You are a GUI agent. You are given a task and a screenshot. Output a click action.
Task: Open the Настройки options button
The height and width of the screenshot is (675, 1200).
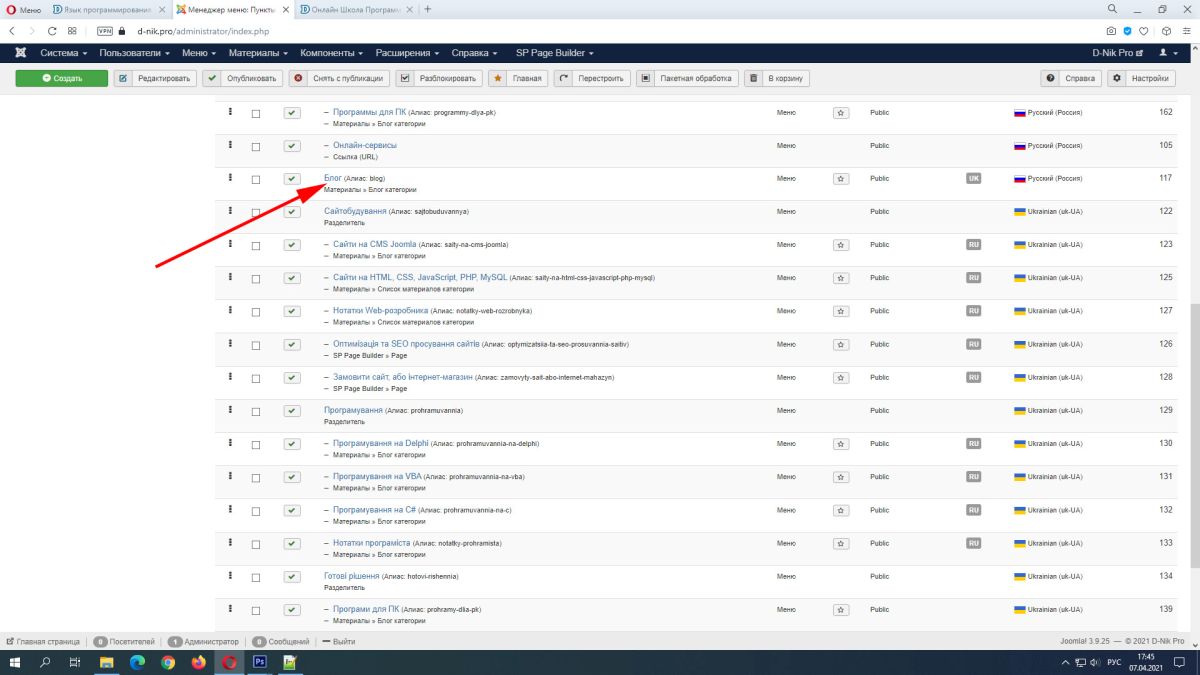pyautogui.click(x=1142, y=78)
